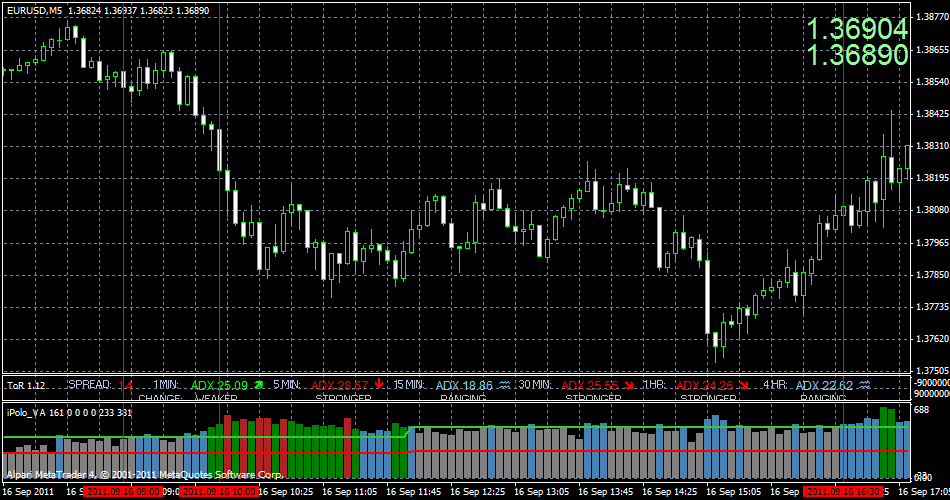
Task: Click the ranging wave icon beside ADX 18.86
Action: pos(503,384)
